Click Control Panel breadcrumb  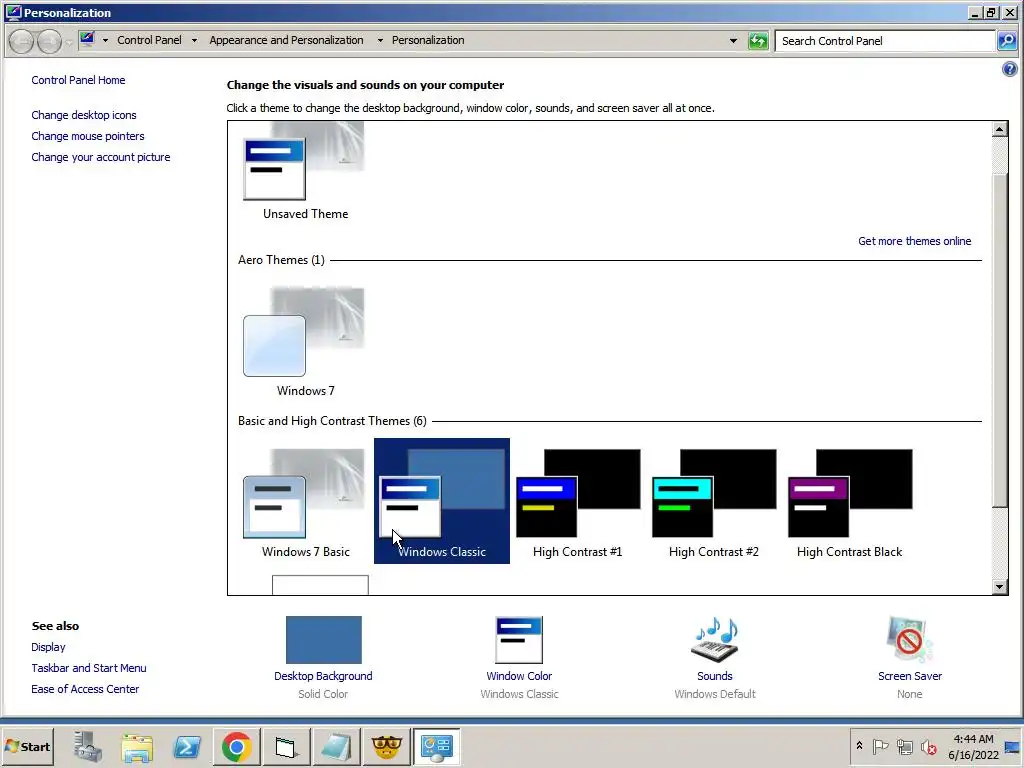[x=149, y=40]
